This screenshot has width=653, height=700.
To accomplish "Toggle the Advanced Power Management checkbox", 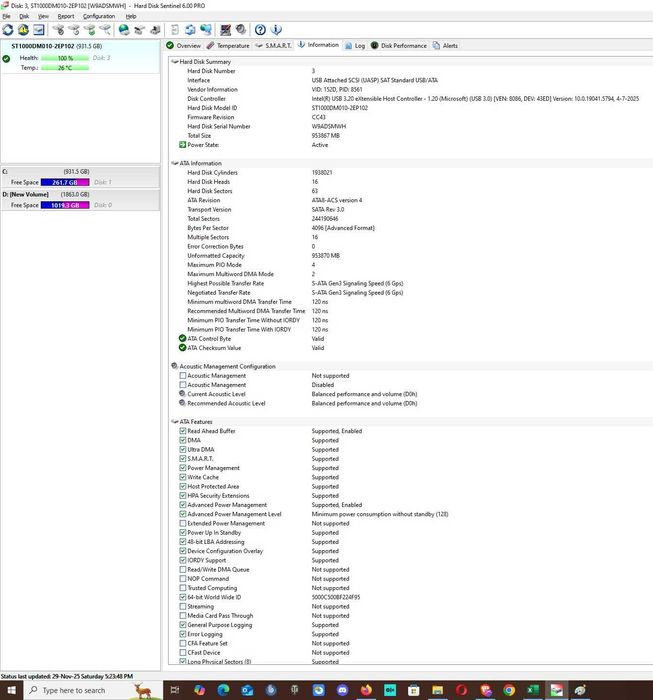I will [x=183, y=505].
